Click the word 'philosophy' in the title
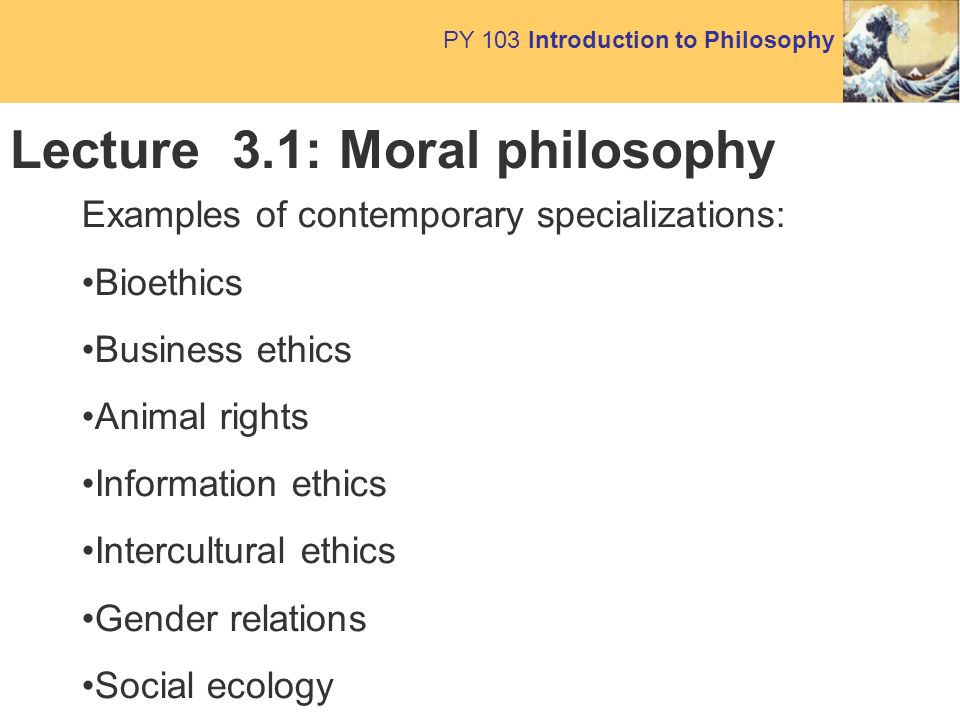The height and width of the screenshot is (720, 960). [x=636, y=154]
